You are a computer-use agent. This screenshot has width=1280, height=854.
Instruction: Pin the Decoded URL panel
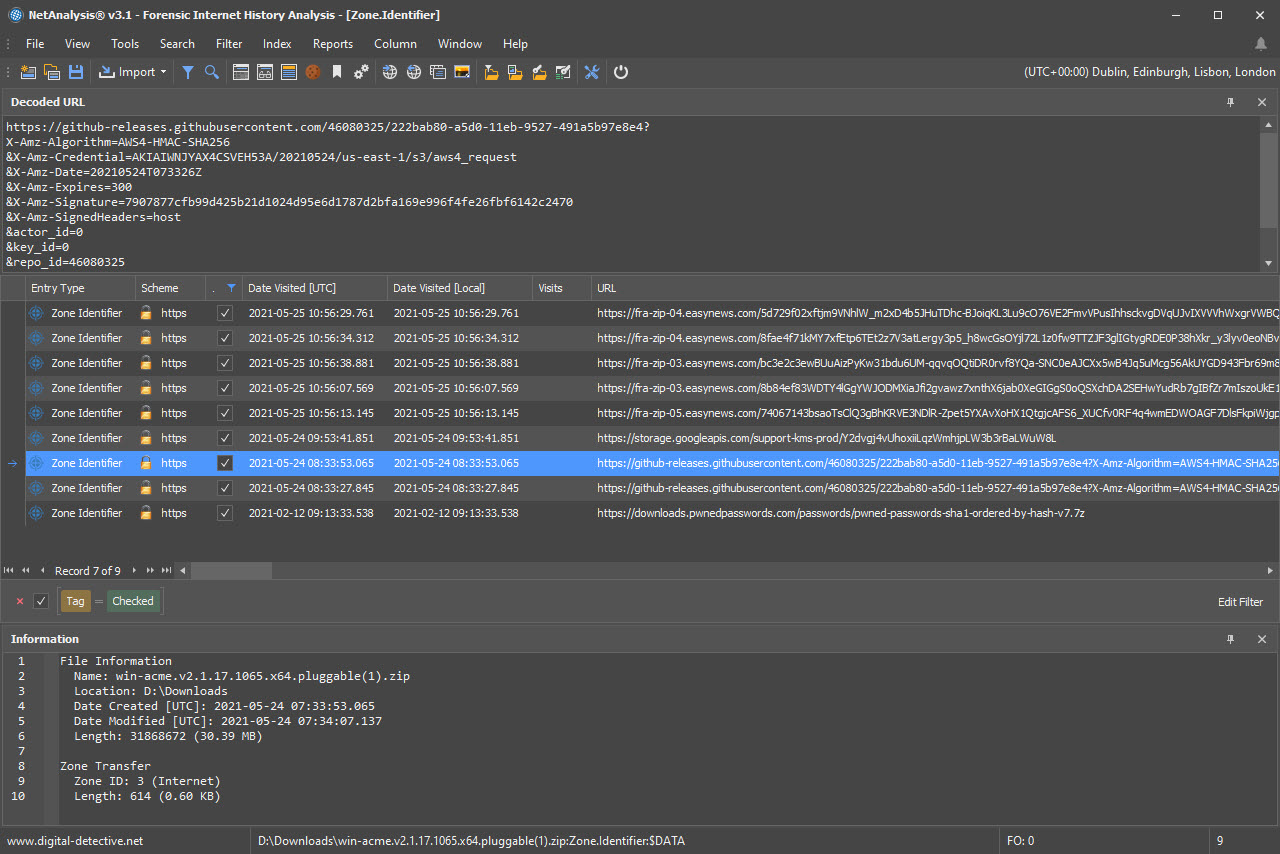[x=1231, y=102]
